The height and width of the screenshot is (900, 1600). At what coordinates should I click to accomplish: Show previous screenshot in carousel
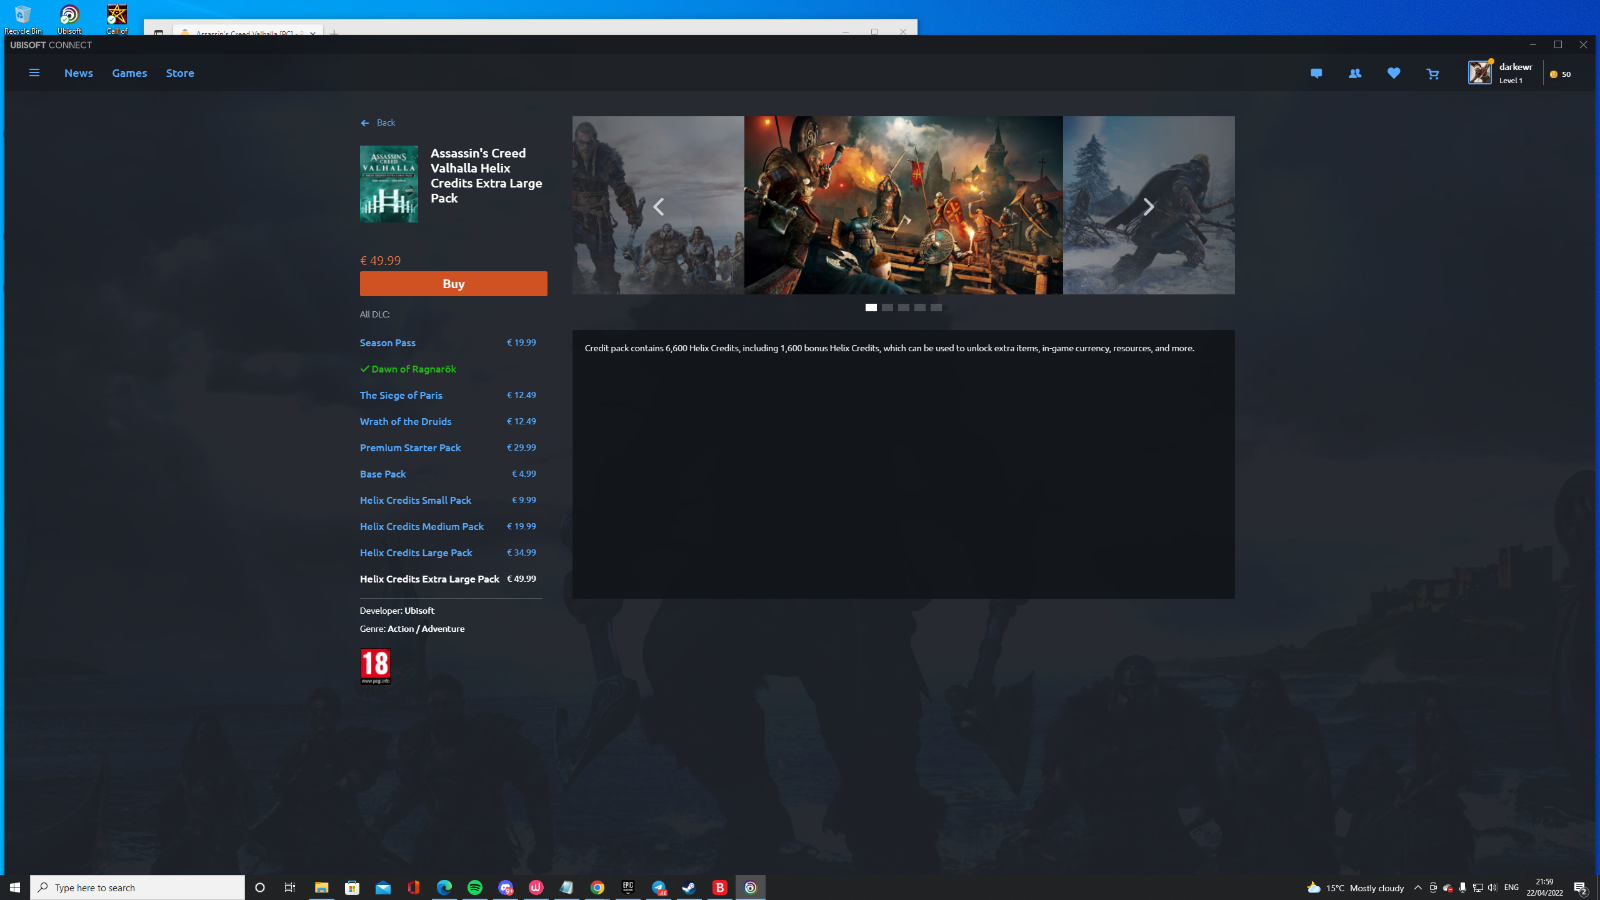(x=658, y=207)
